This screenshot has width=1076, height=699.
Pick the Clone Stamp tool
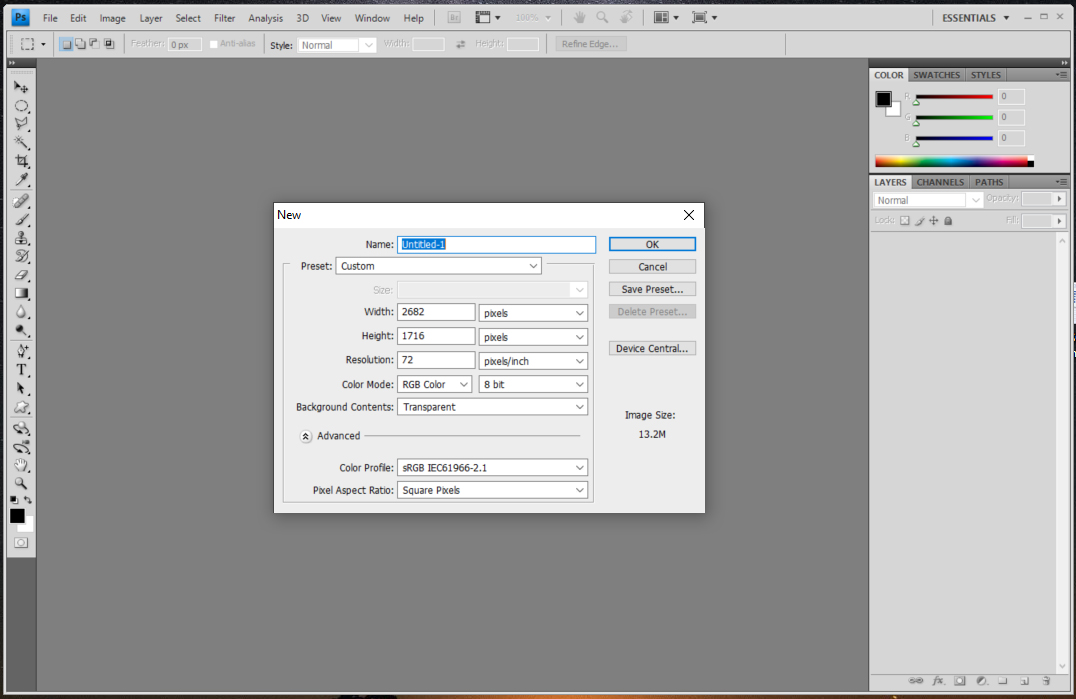[21, 238]
